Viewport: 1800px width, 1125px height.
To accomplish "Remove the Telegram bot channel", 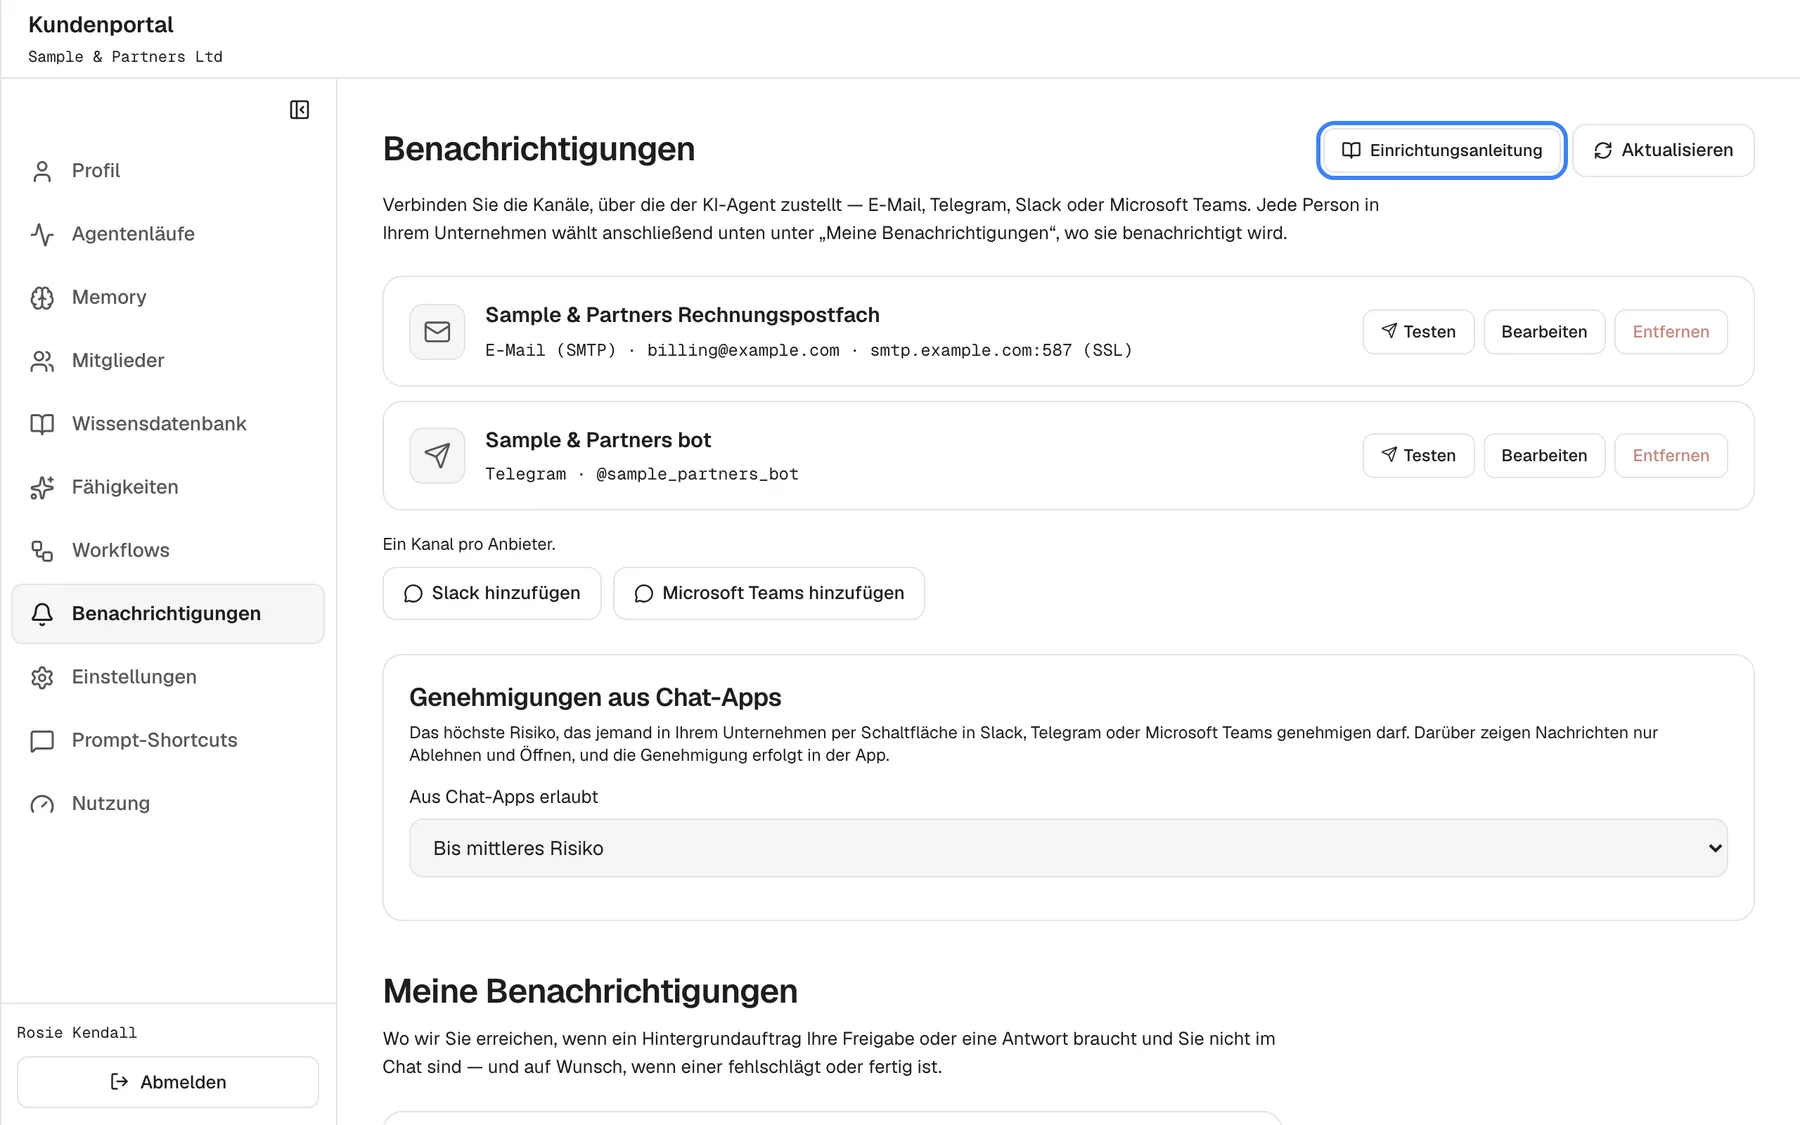I will coord(1671,456).
